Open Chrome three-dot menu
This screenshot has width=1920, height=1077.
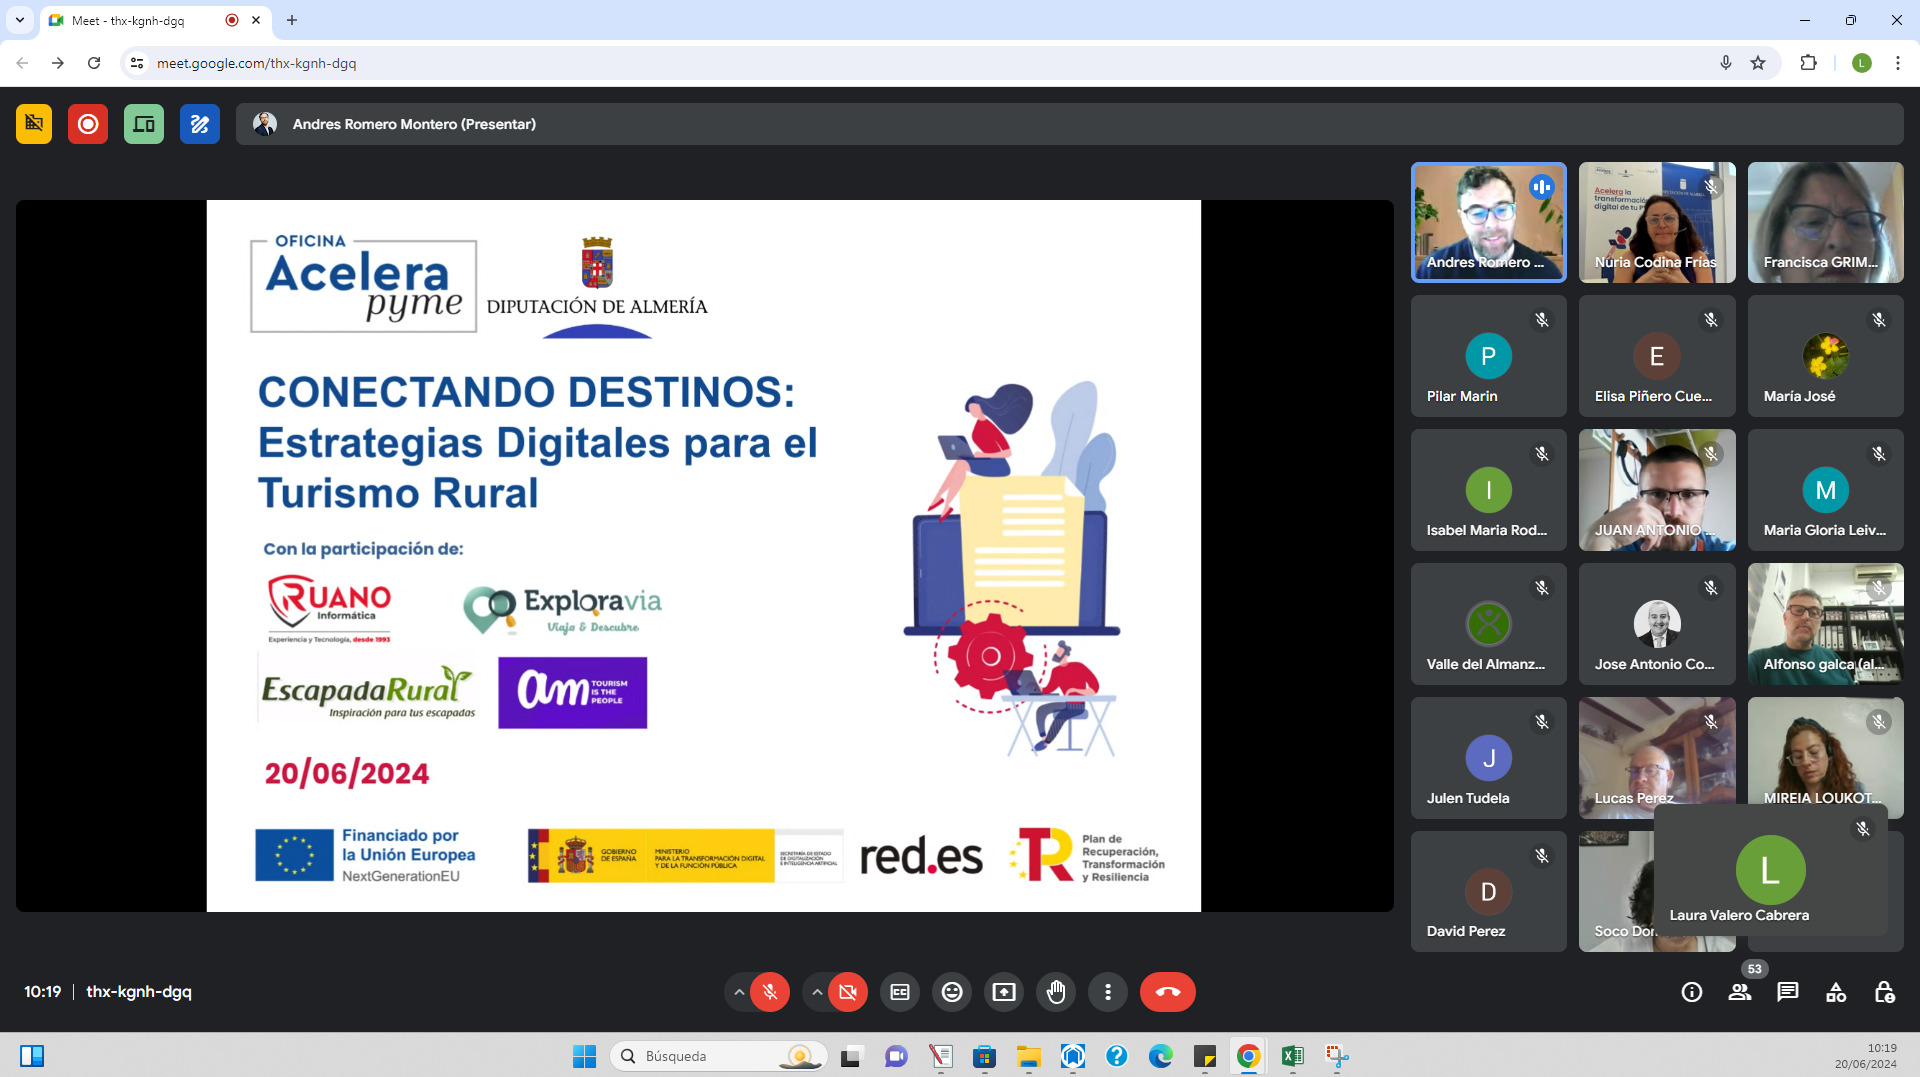pos(1898,63)
